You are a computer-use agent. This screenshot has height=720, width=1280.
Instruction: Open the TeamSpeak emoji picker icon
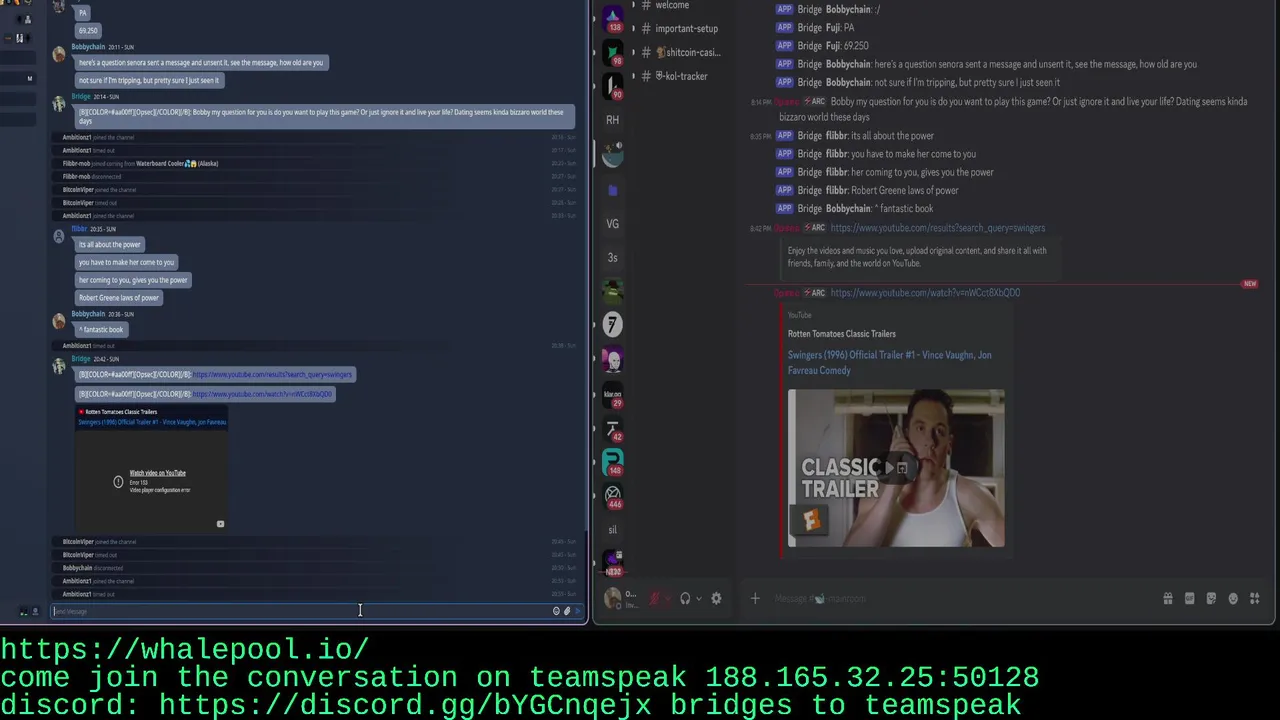click(x=556, y=611)
